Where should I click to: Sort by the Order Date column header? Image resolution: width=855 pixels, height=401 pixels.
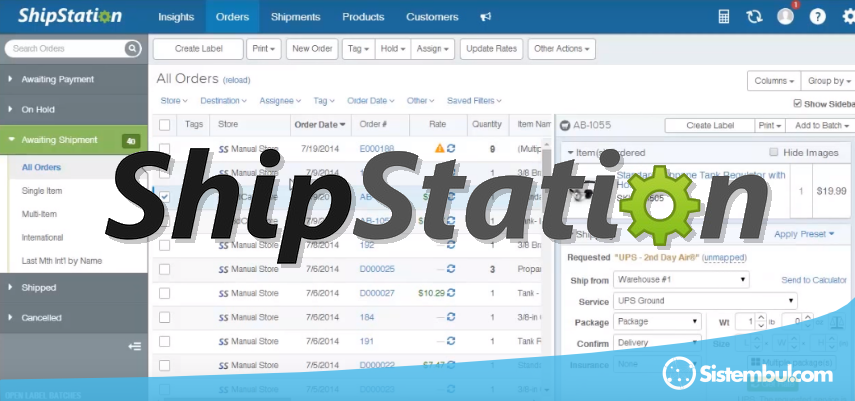point(320,125)
